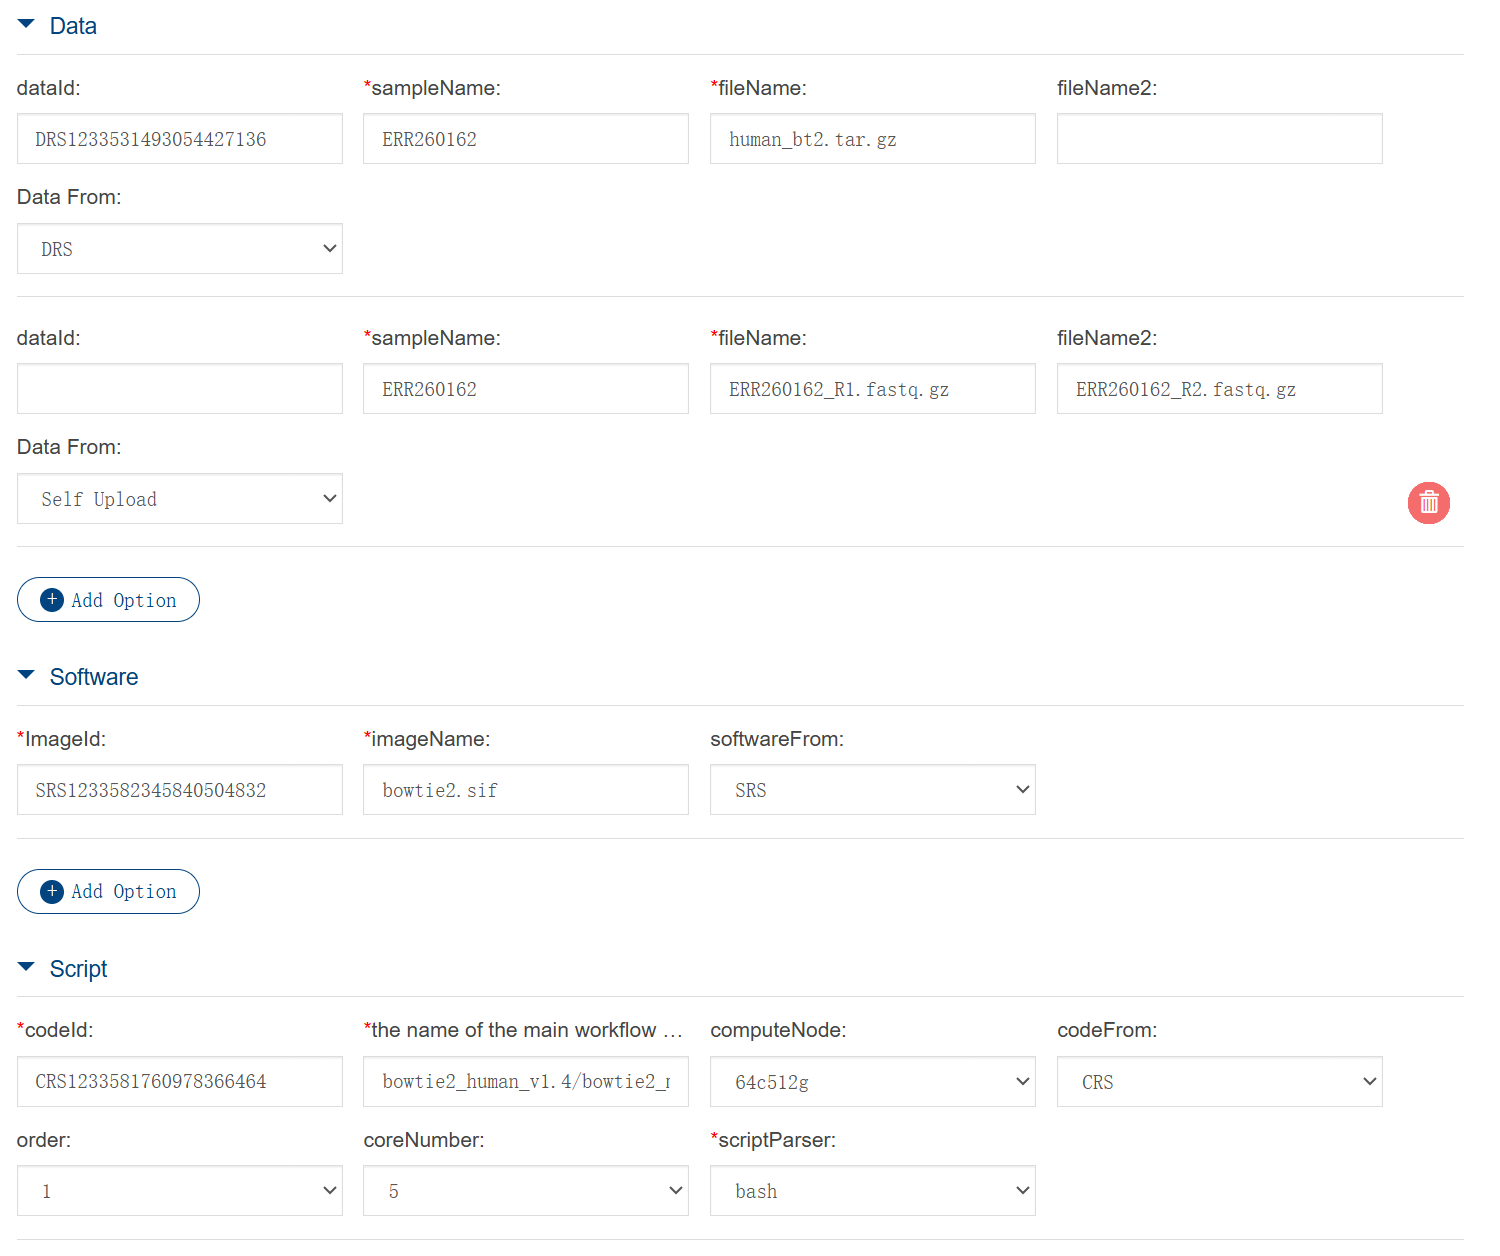Click the empty fileName2 field in first row
This screenshot has width=1500, height=1256.
click(x=1220, y=139)
